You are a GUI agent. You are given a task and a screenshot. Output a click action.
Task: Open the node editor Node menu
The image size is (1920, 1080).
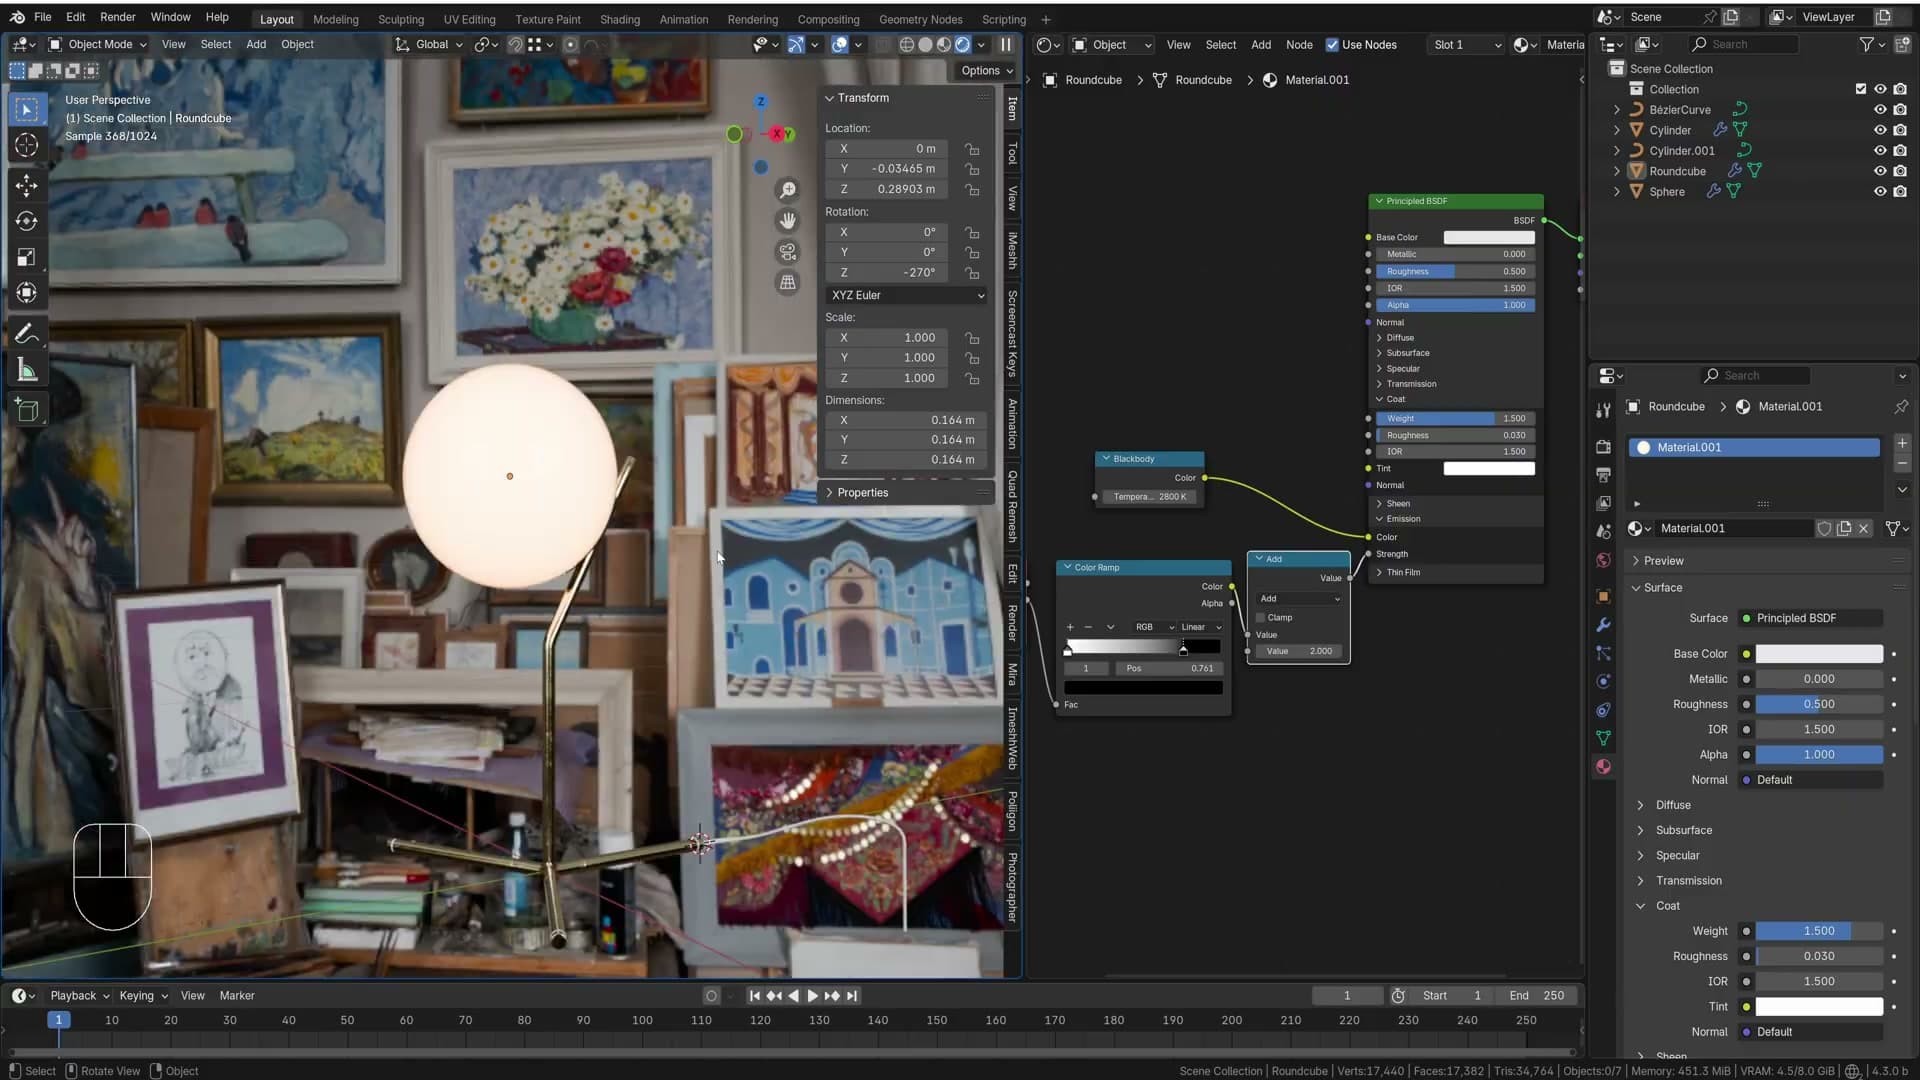1299,45
